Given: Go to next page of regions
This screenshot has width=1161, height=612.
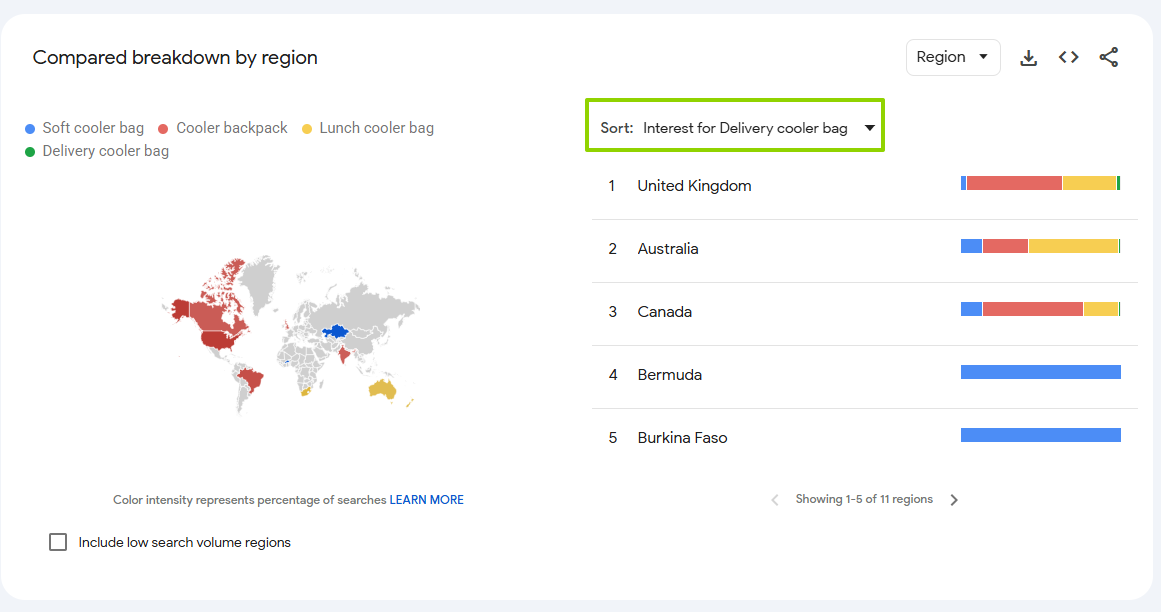Looking at the screenshot, I should click(954, 500).
